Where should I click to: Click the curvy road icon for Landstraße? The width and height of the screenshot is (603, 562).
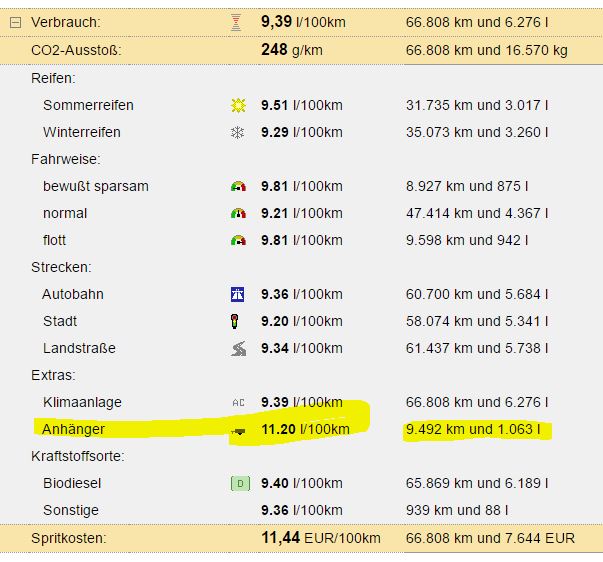(x=237, y=348)
